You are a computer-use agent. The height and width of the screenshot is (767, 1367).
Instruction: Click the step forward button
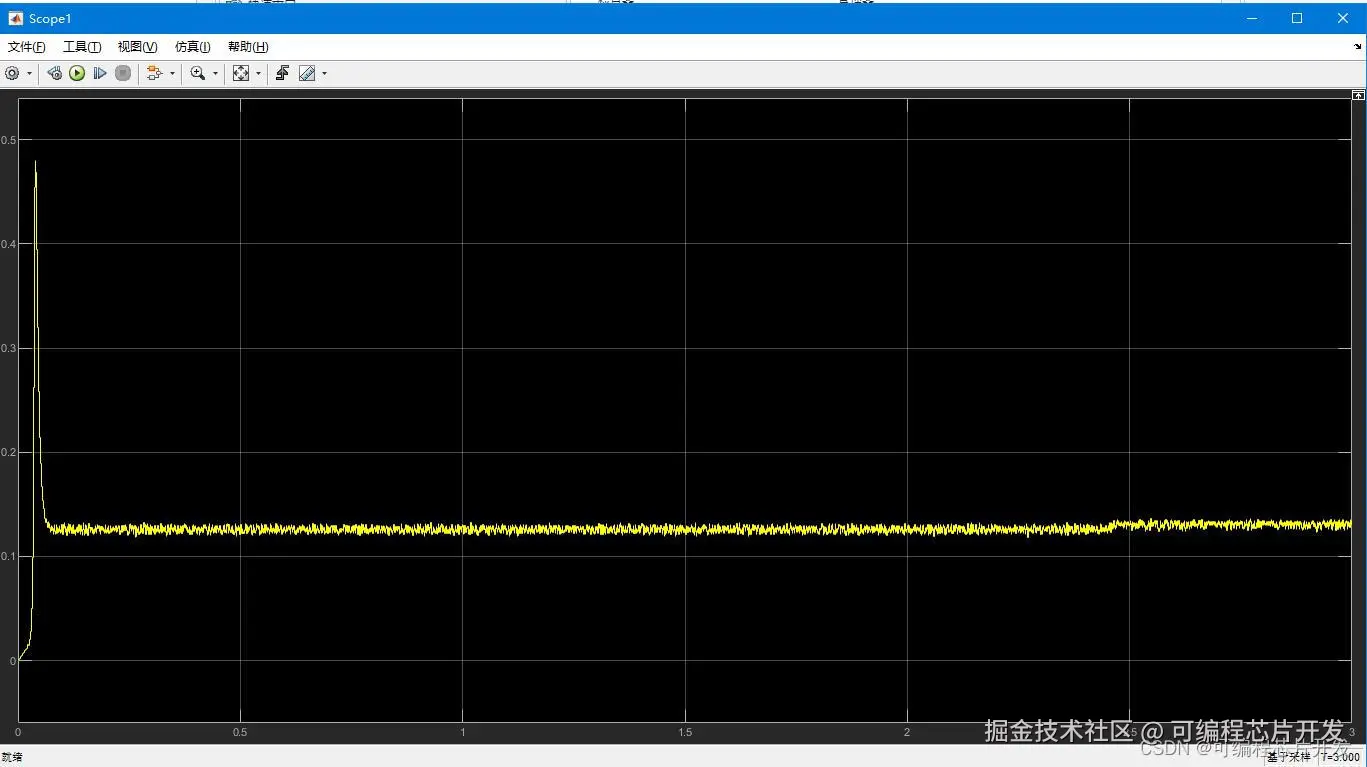click(x=100, y=73)
